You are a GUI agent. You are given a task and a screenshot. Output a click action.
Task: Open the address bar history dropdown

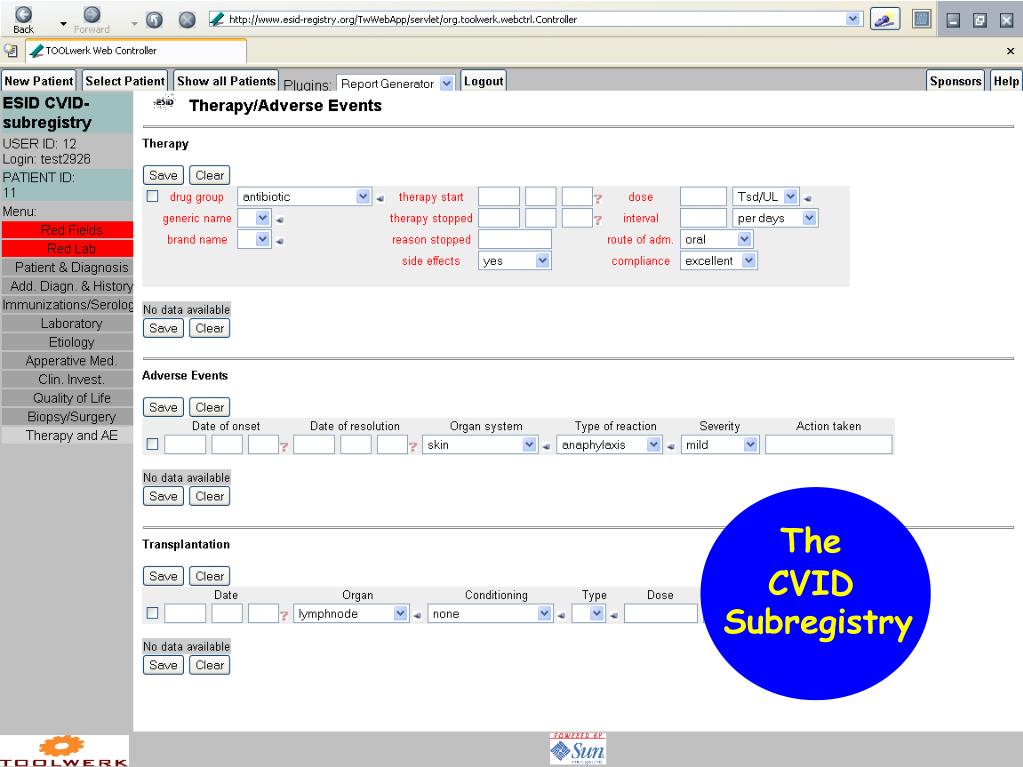(852, 19)
